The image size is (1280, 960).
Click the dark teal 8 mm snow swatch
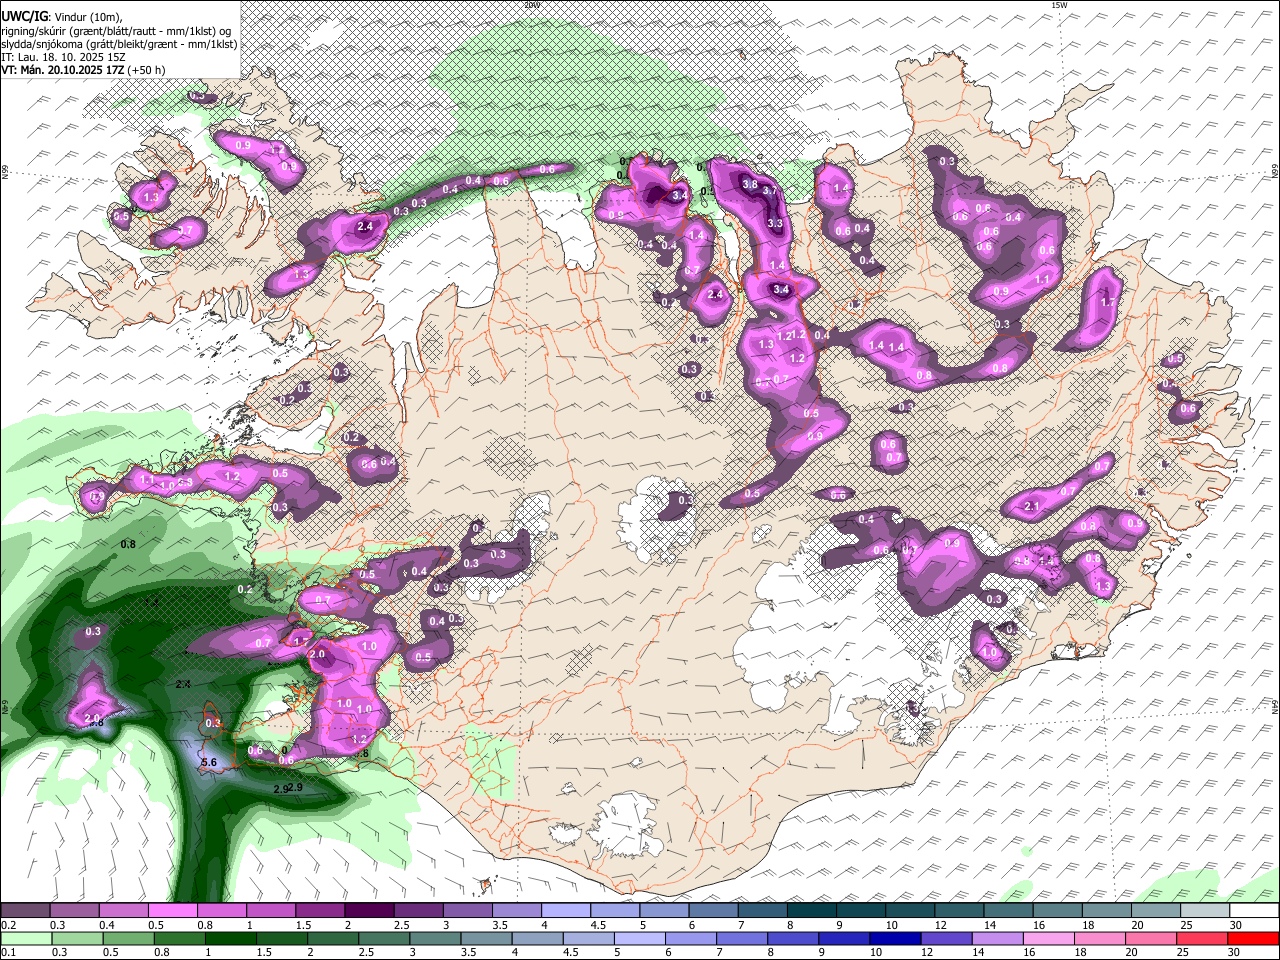(812, 910)
